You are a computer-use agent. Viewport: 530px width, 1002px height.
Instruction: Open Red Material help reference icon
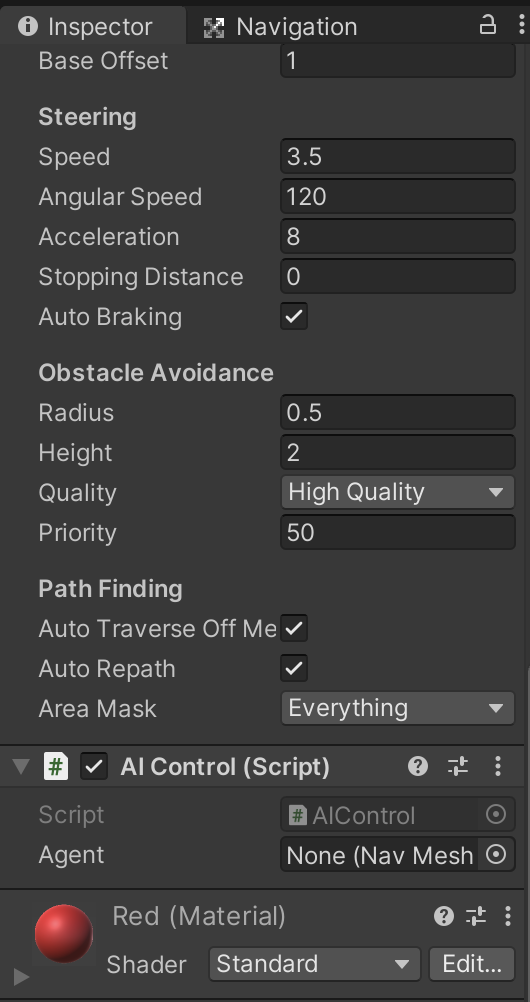point(444,916)
